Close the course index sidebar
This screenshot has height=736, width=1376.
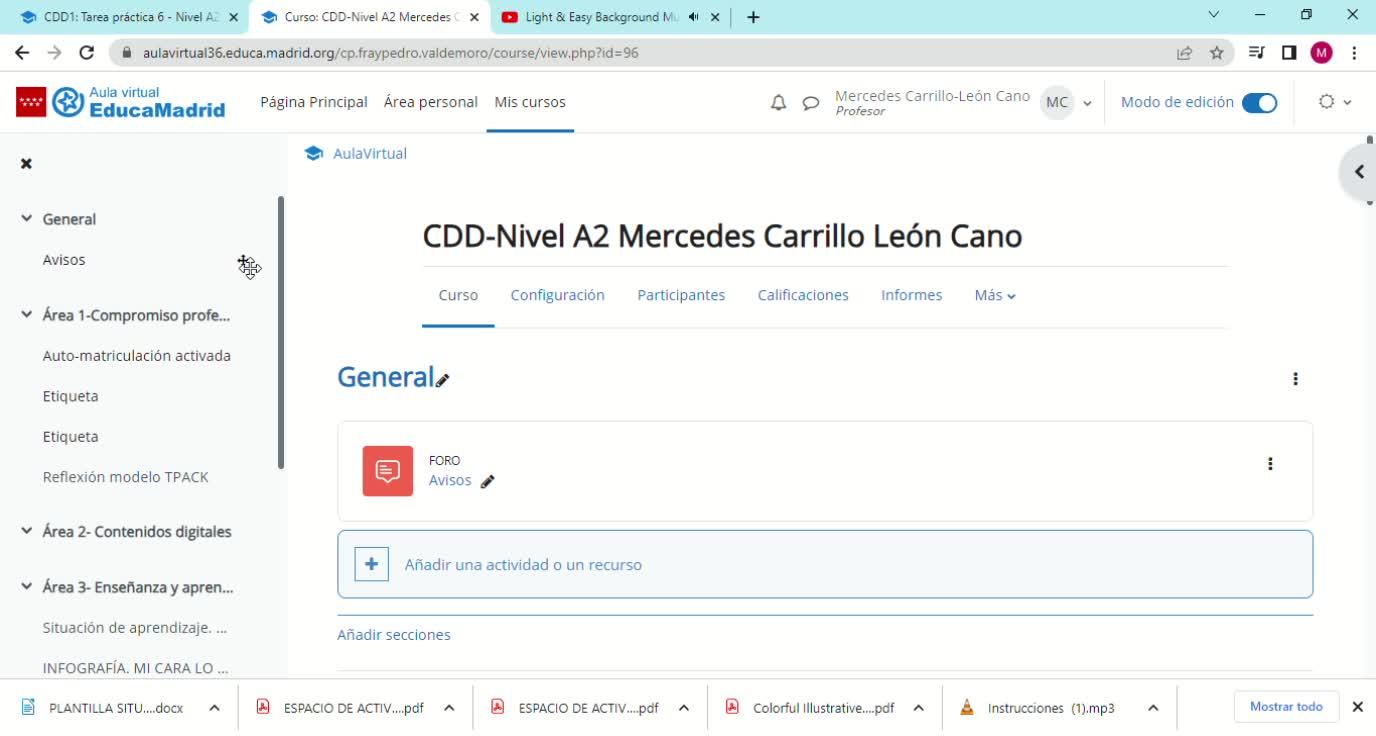27,163
